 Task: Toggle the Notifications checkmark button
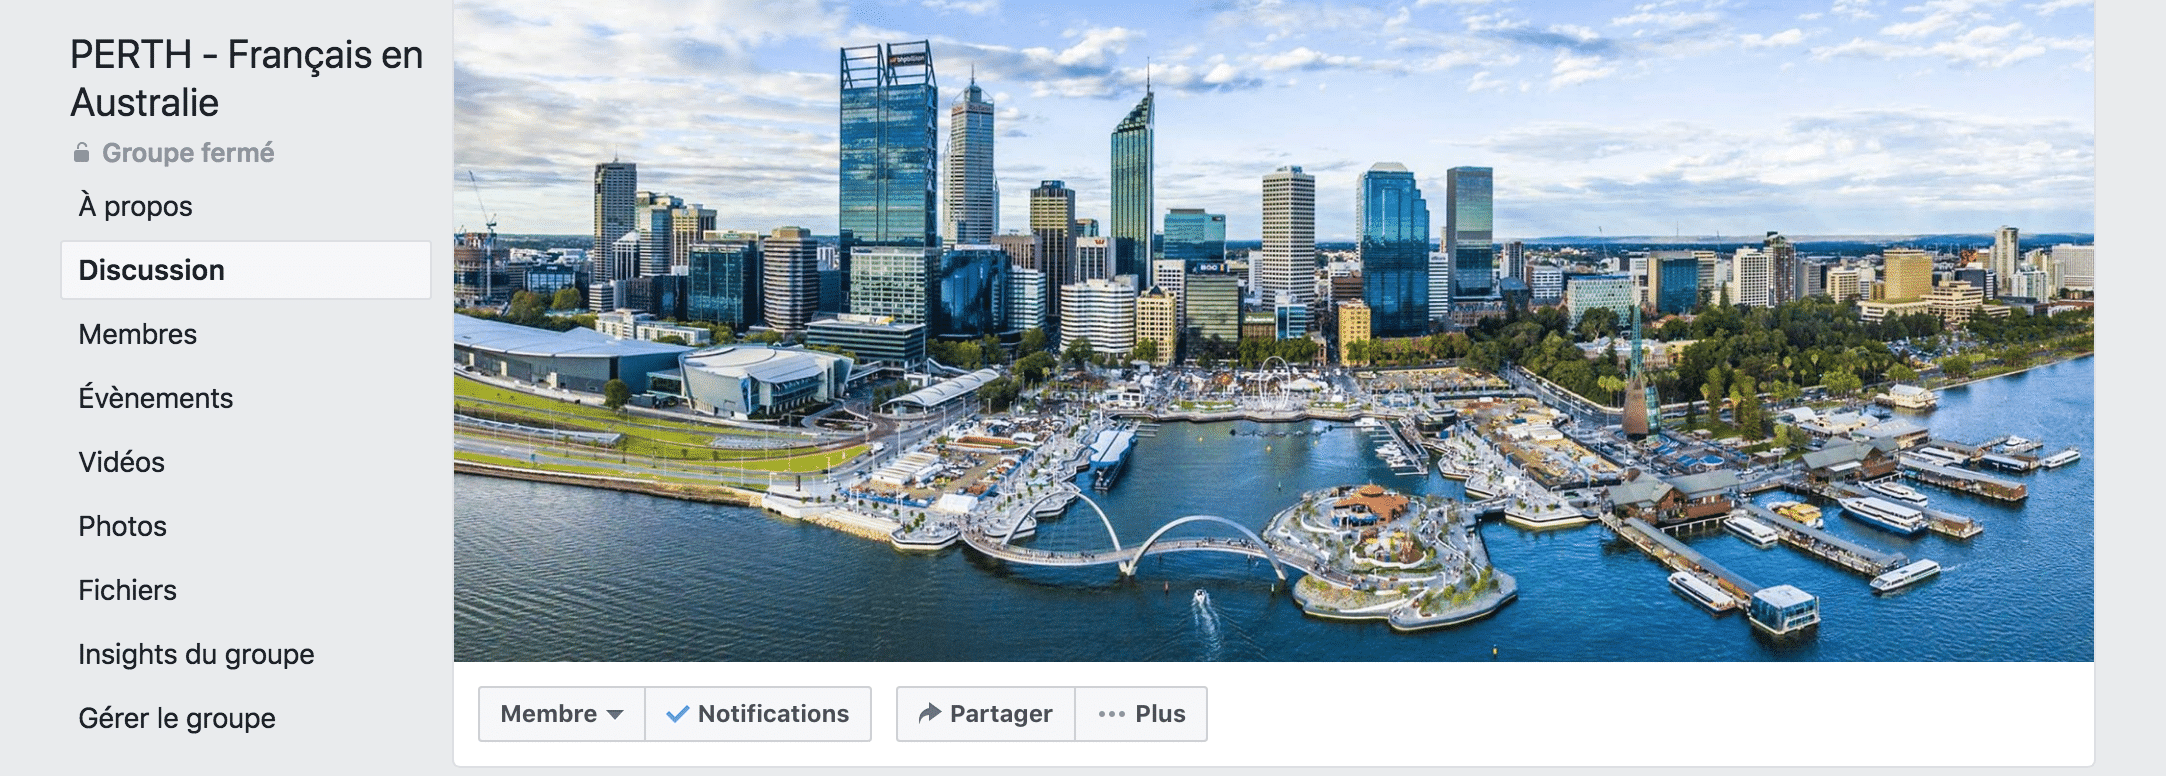click(x=758, y=714)
